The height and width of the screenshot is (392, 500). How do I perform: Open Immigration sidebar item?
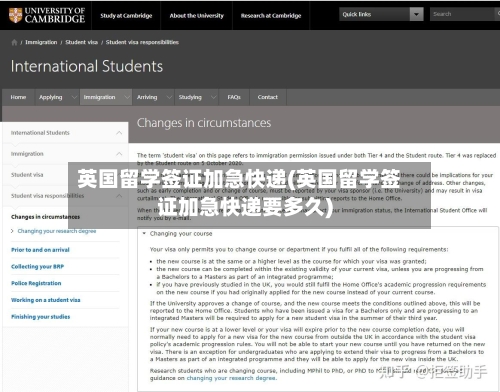click(27, 154)
